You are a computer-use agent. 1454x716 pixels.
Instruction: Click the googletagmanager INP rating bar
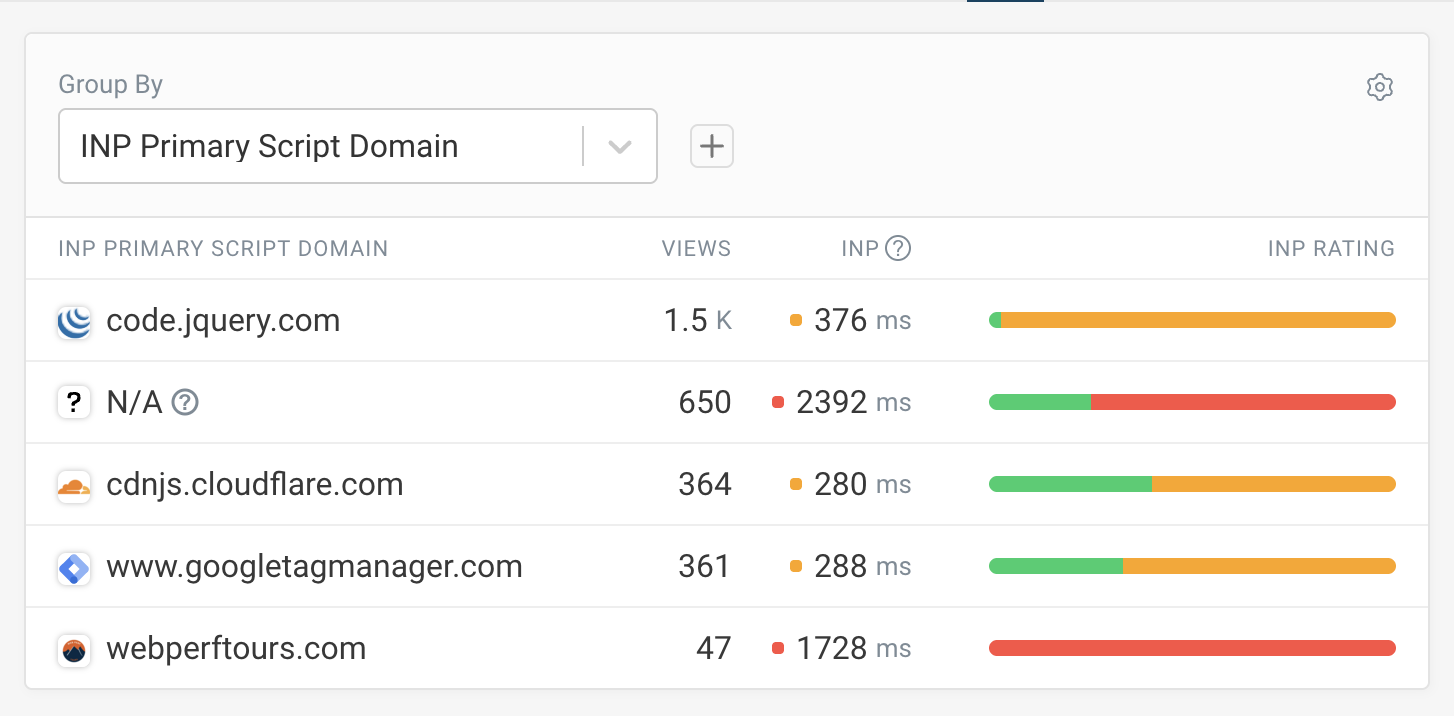[x=1192, y=566]
